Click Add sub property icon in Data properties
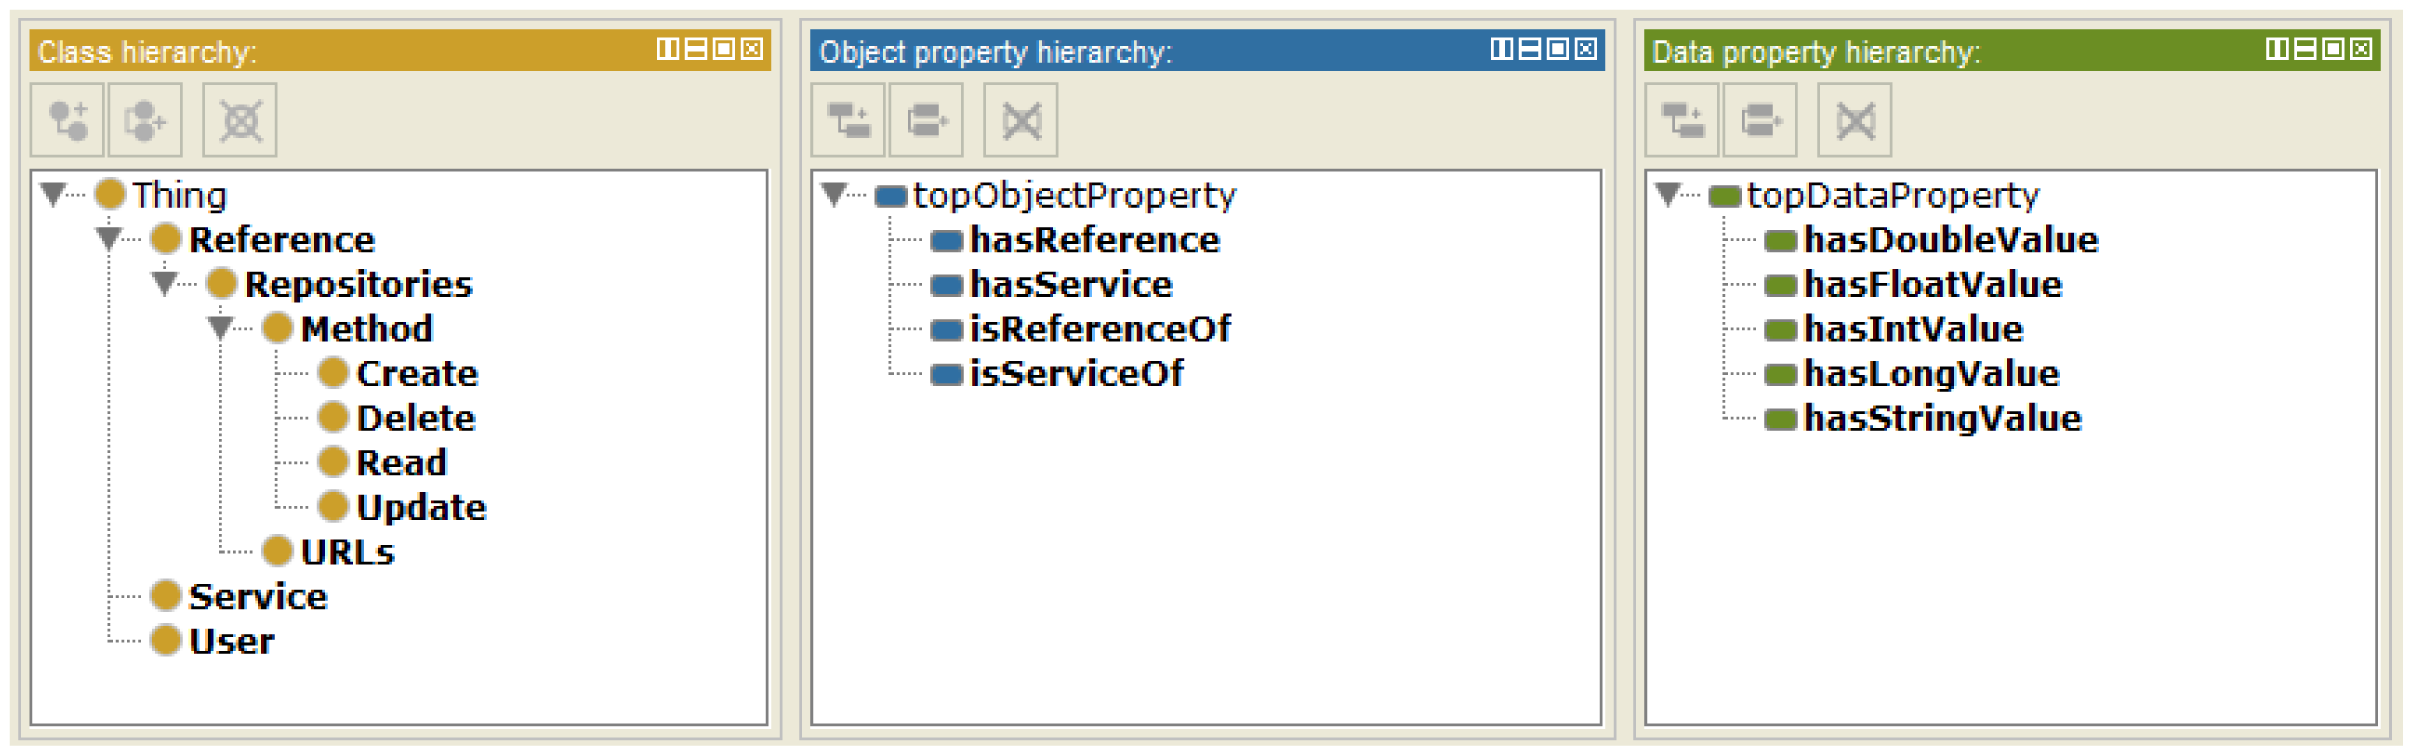This screenshot has width=2413, height=756. pyautogui.click(x=1682, y=121)
